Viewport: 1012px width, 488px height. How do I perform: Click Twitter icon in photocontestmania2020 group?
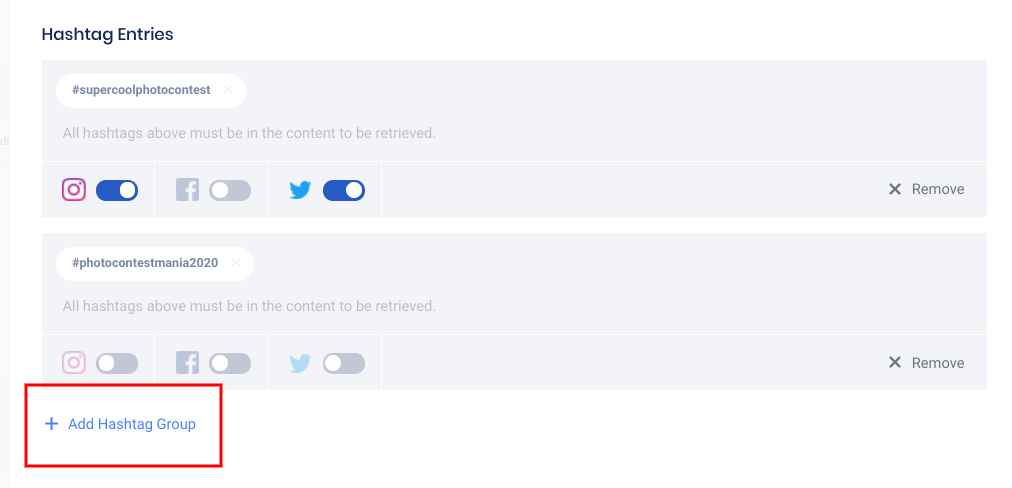(x=300, y=363)
